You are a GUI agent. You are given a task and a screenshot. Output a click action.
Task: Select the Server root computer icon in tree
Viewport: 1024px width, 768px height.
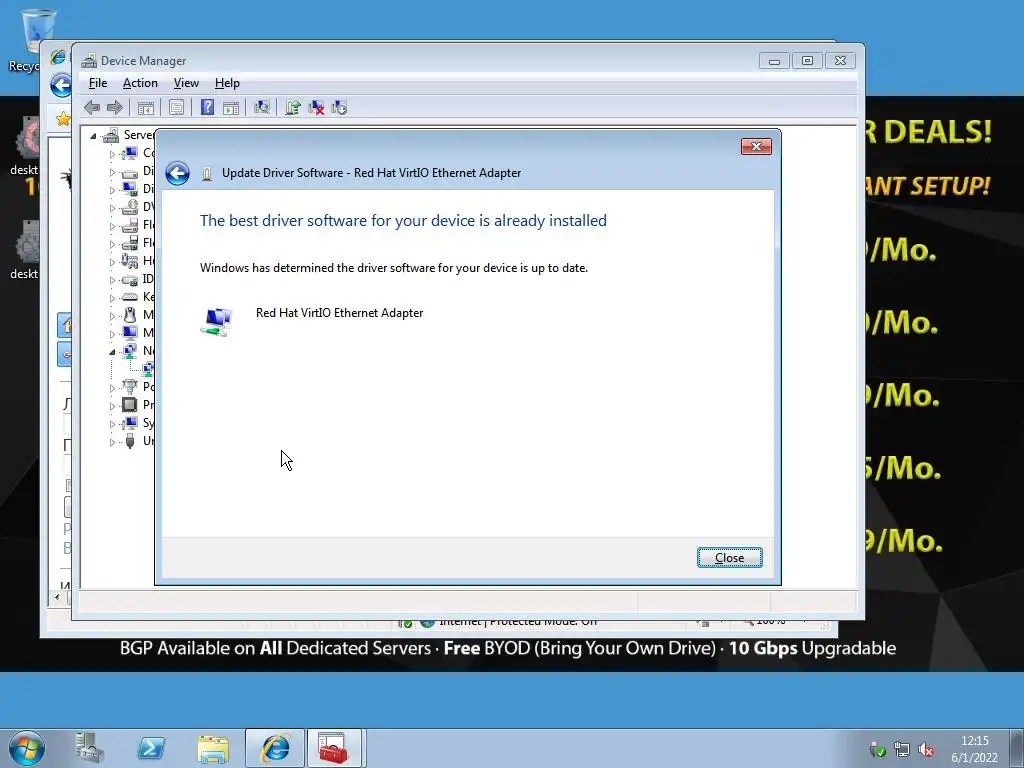[111, 135]
